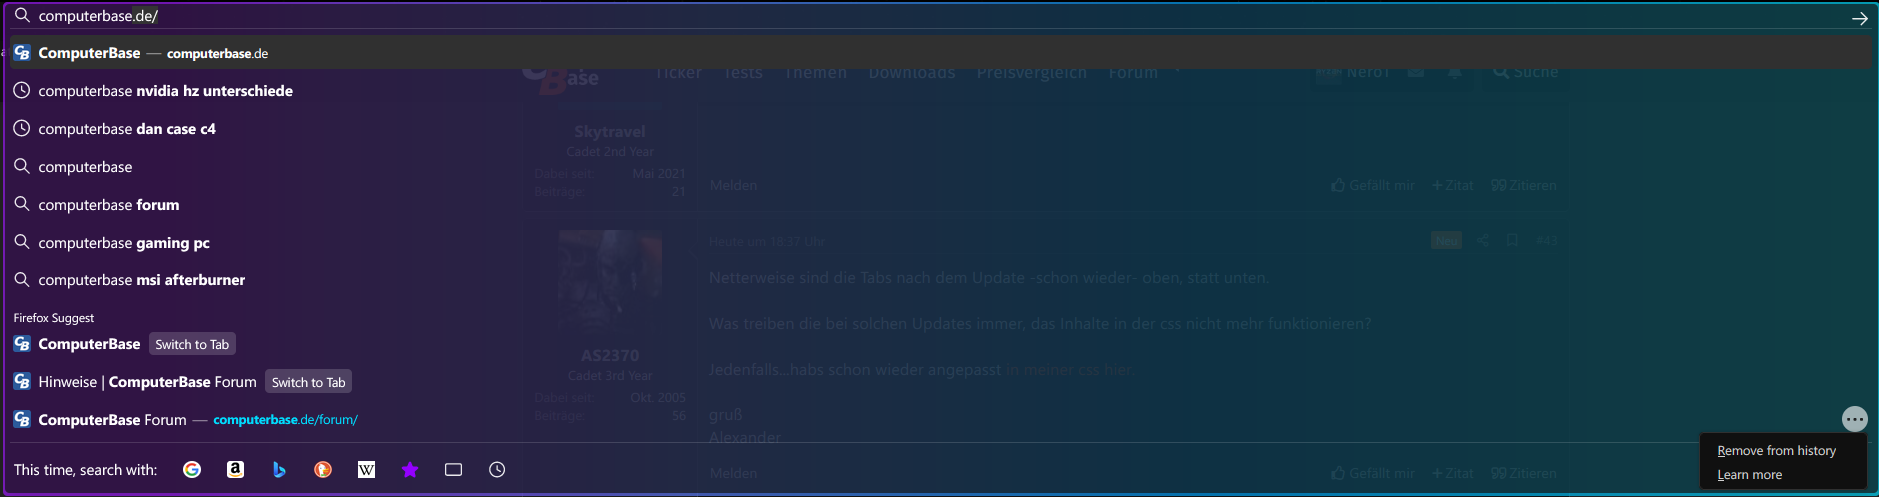Click the ComputerBase favicon in top result
The image size is (1879, 497).
22,53
